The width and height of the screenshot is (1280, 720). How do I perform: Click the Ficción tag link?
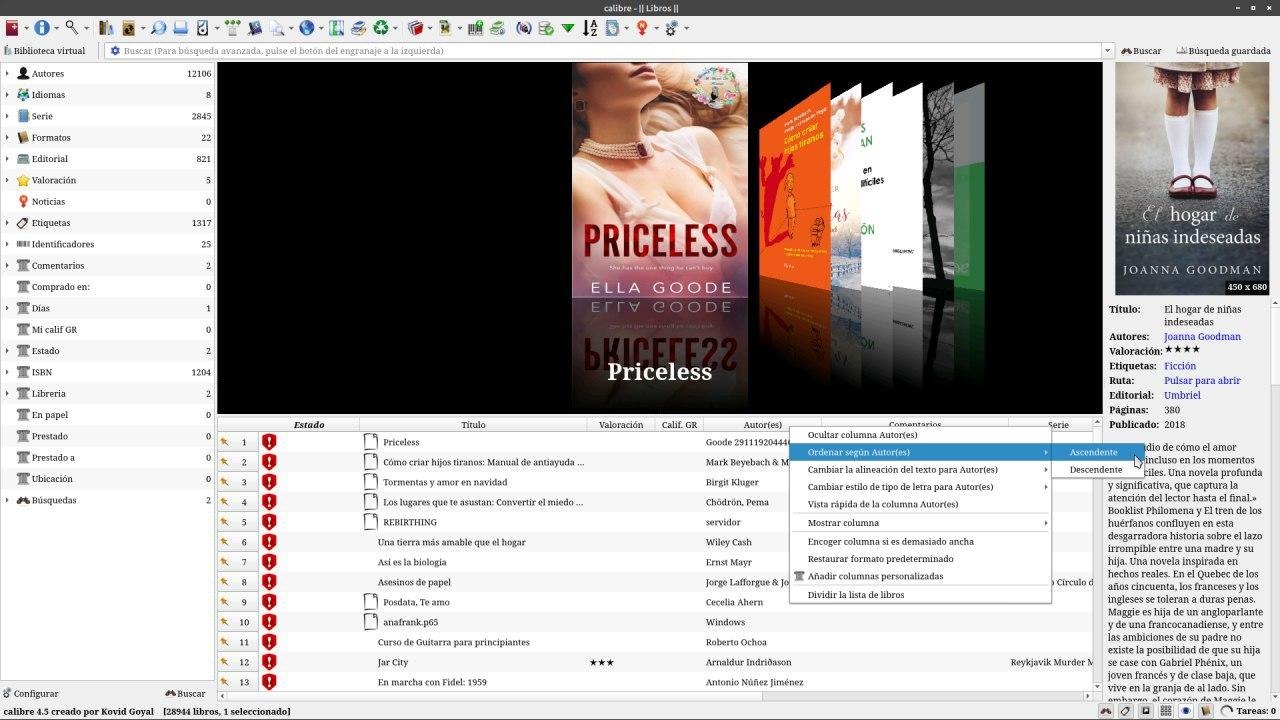1180,366
